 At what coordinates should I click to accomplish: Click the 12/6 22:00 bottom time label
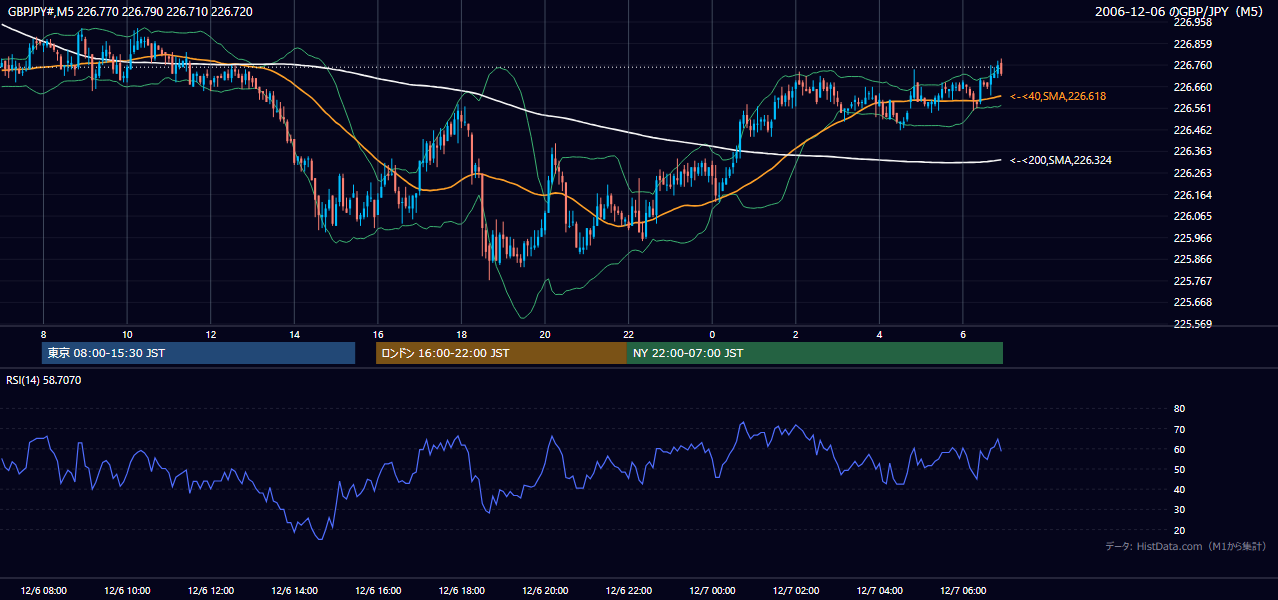click(628, 591)
